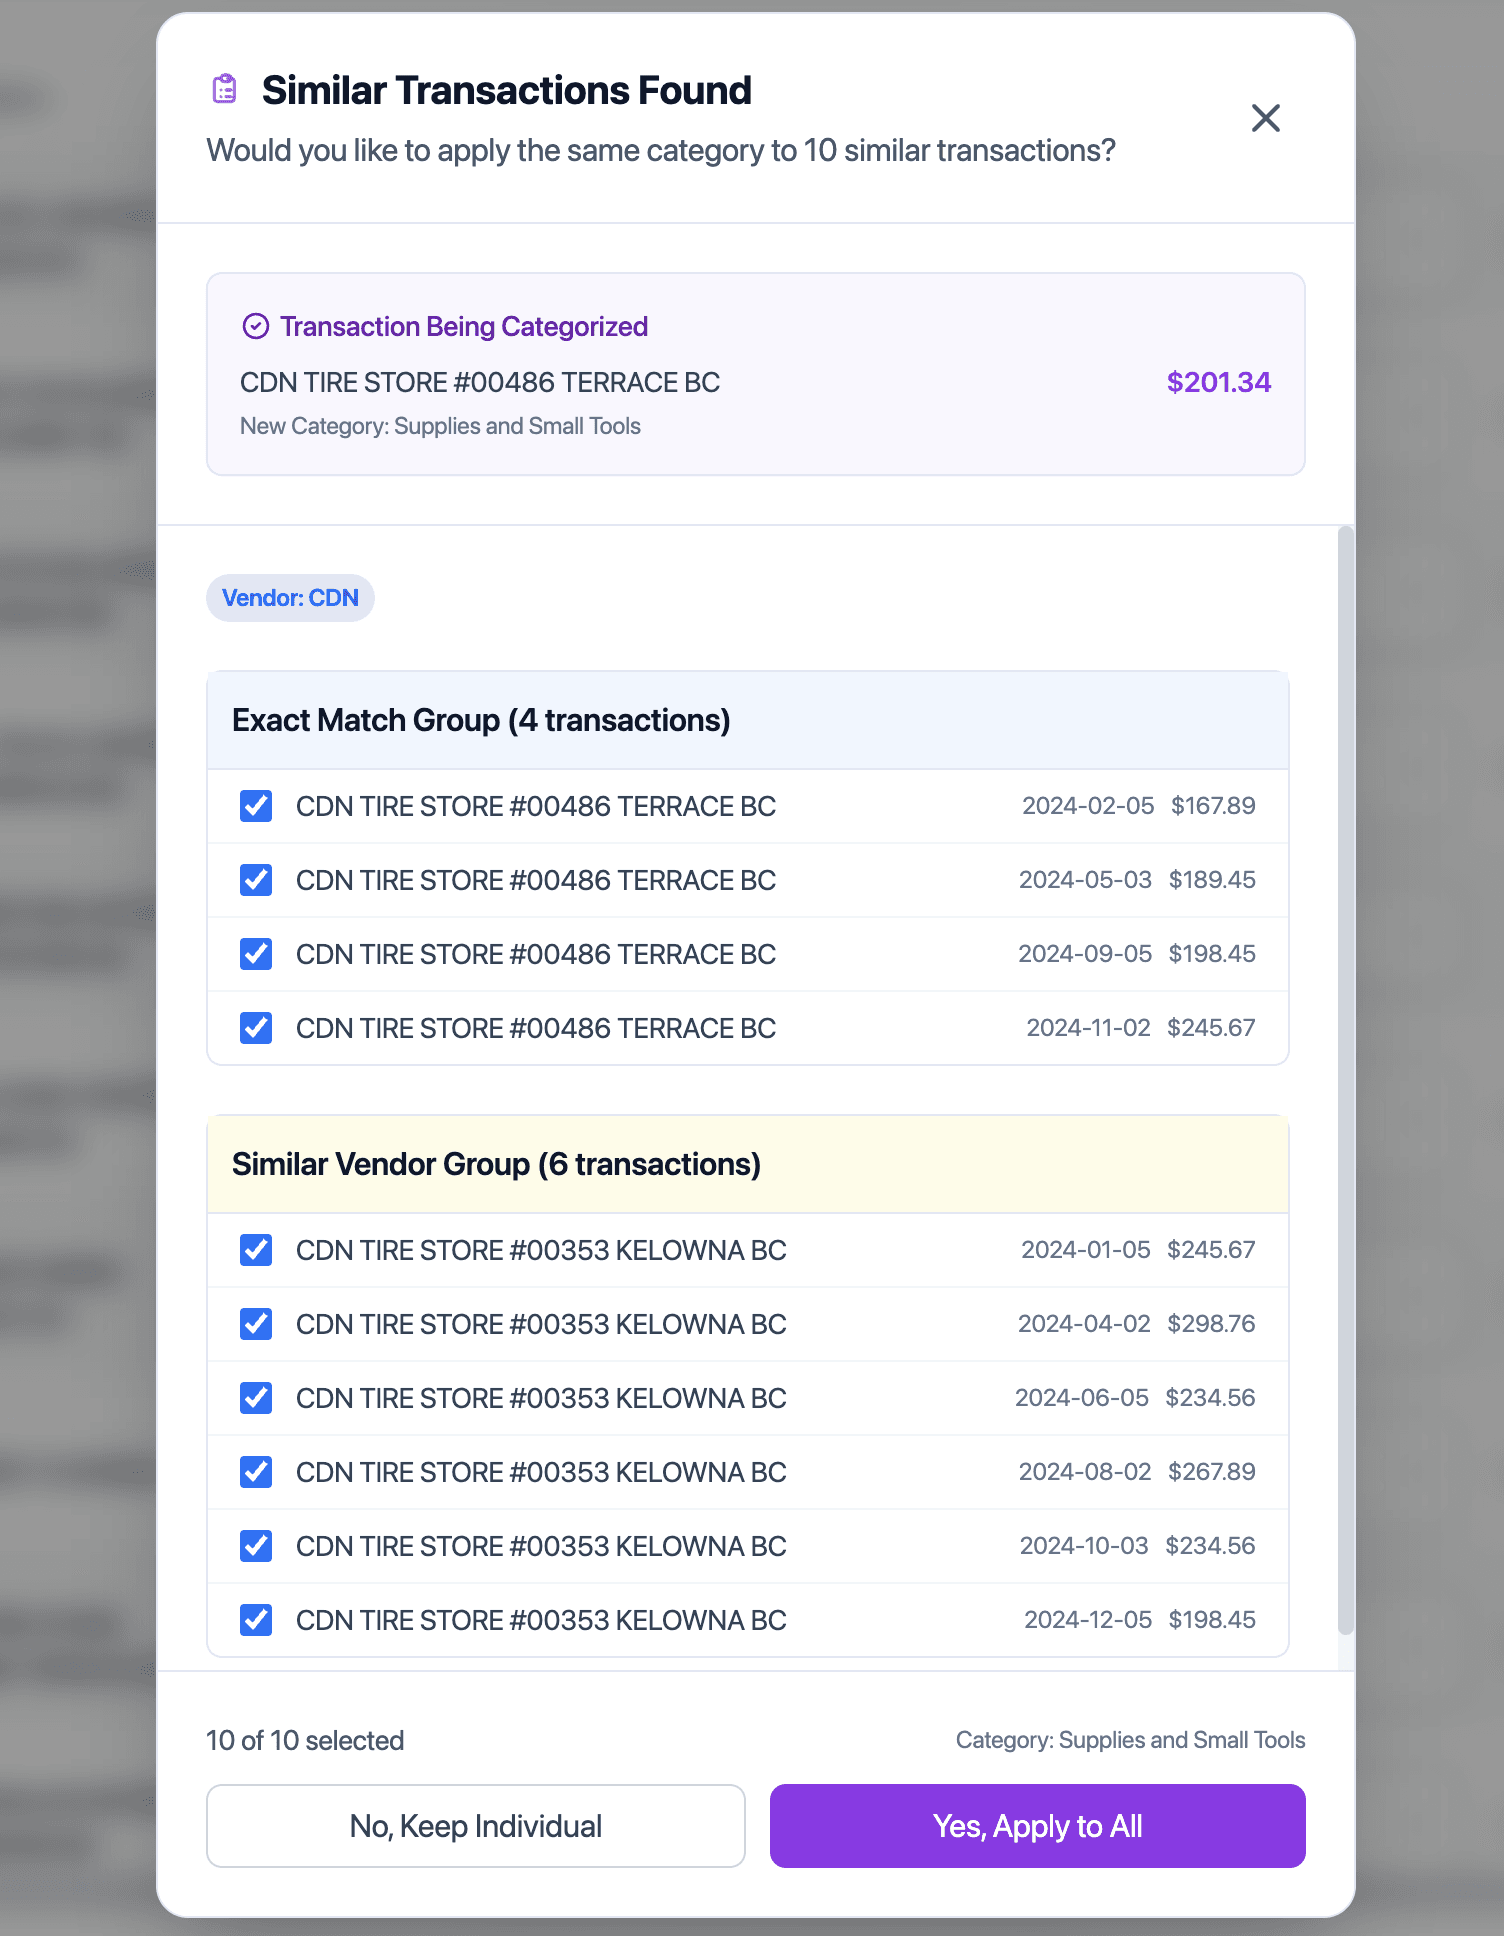
Task: Deselect the Kelowna transaction dated 2024-06-05
Action: coord(256,1398)
